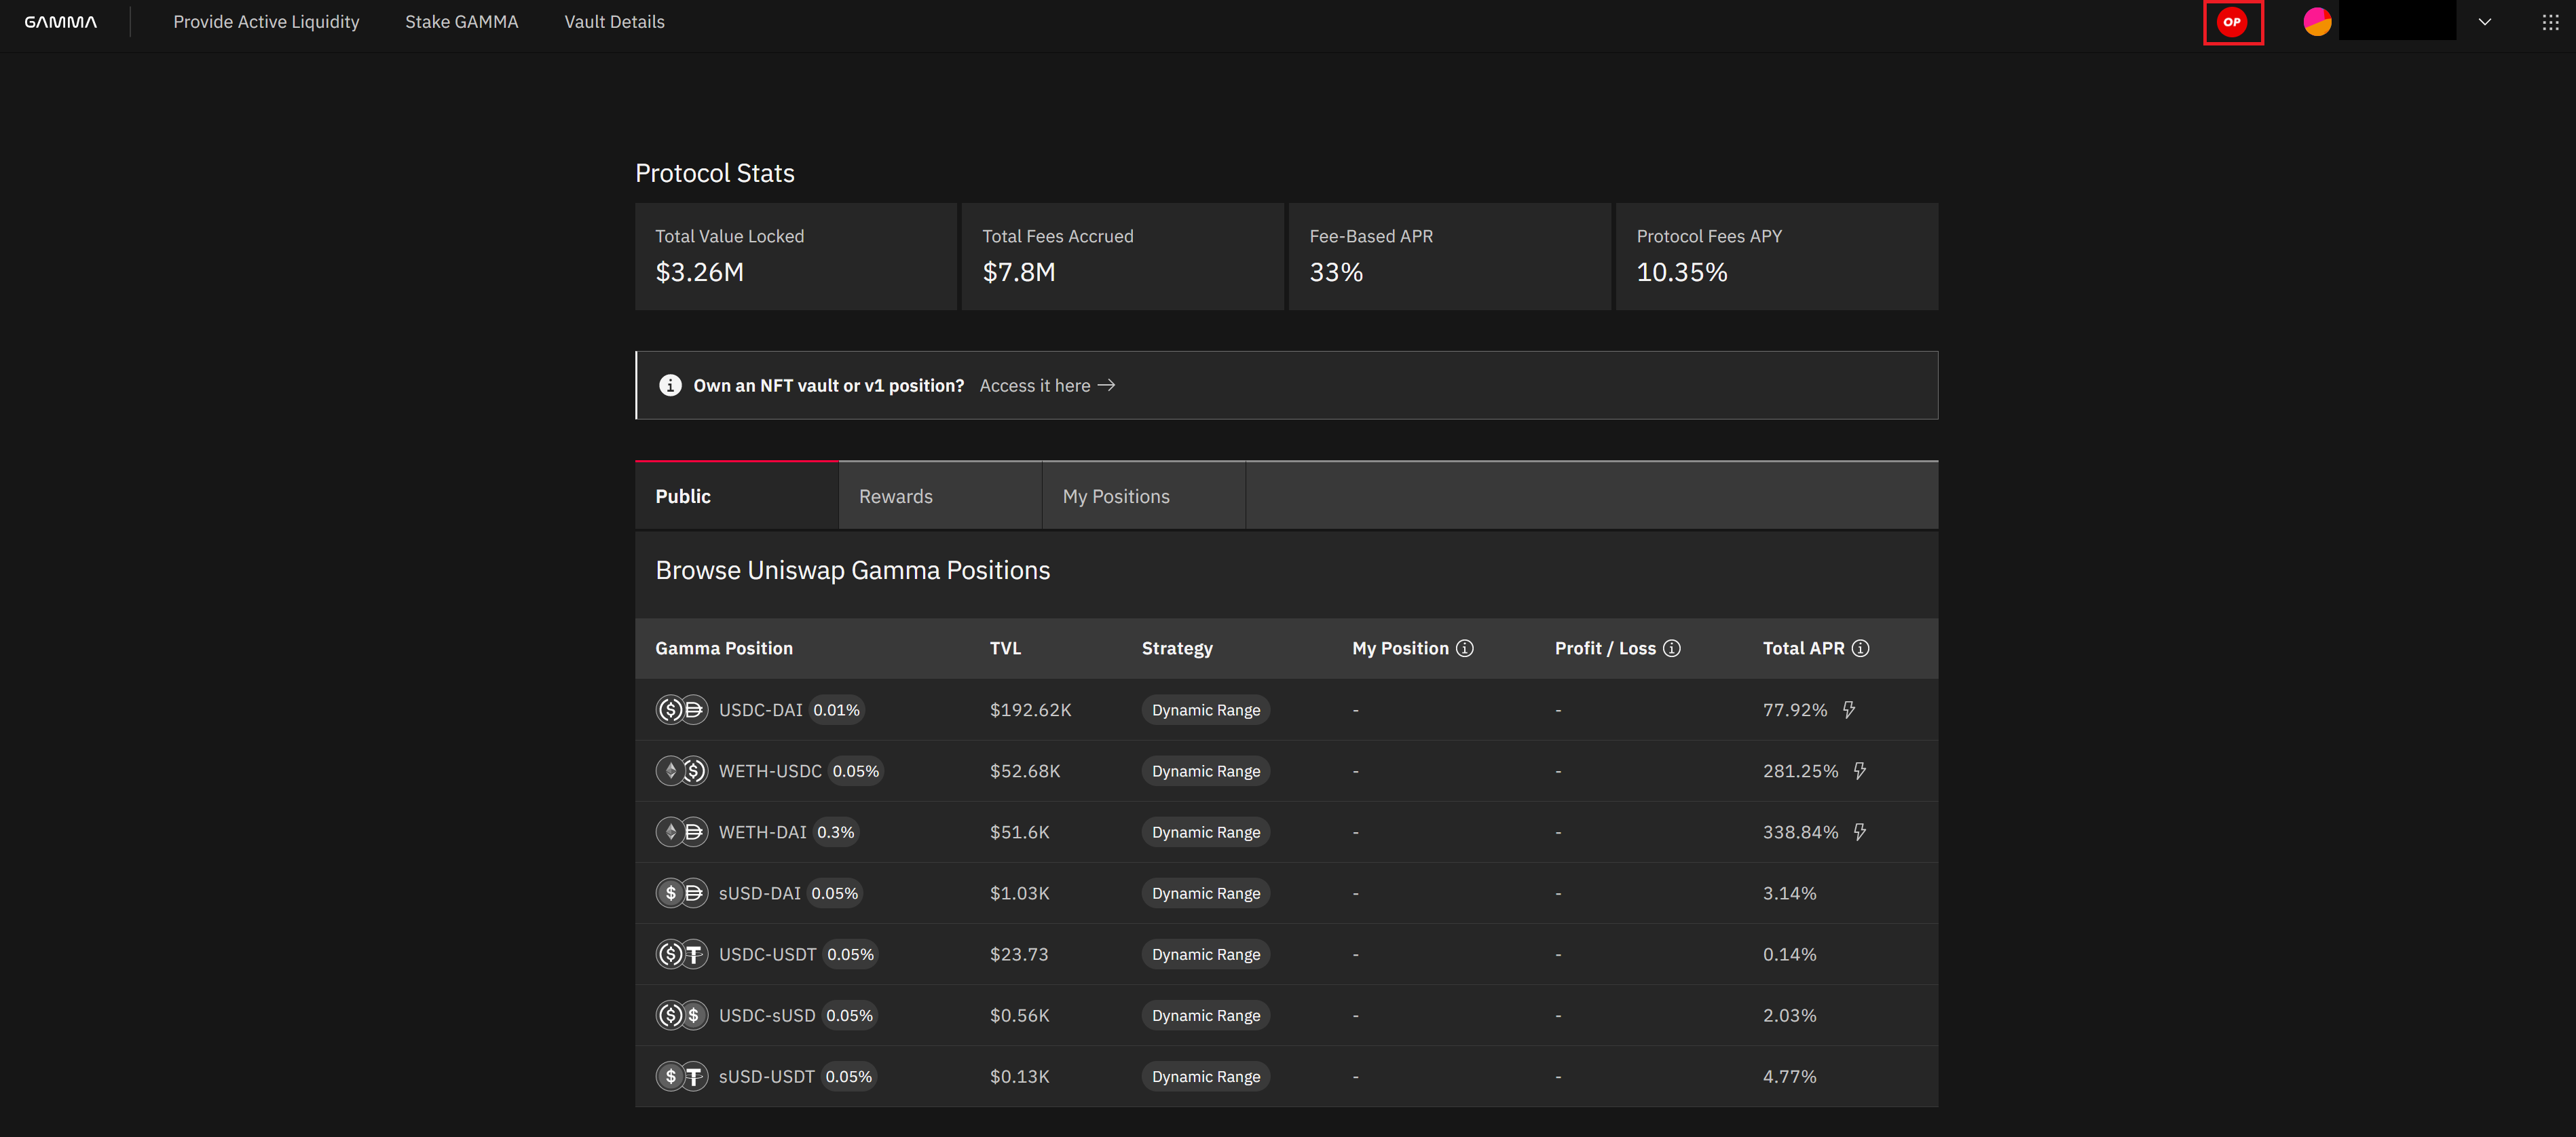The height and width of the screenshot is (1137, 2576).
Task: Click the $192.62K TVL value
Action: coord(1030,710)
